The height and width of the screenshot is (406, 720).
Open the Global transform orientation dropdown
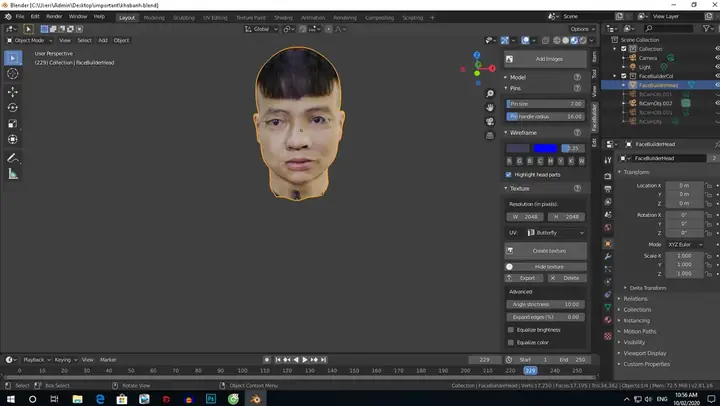pos(261,29)
